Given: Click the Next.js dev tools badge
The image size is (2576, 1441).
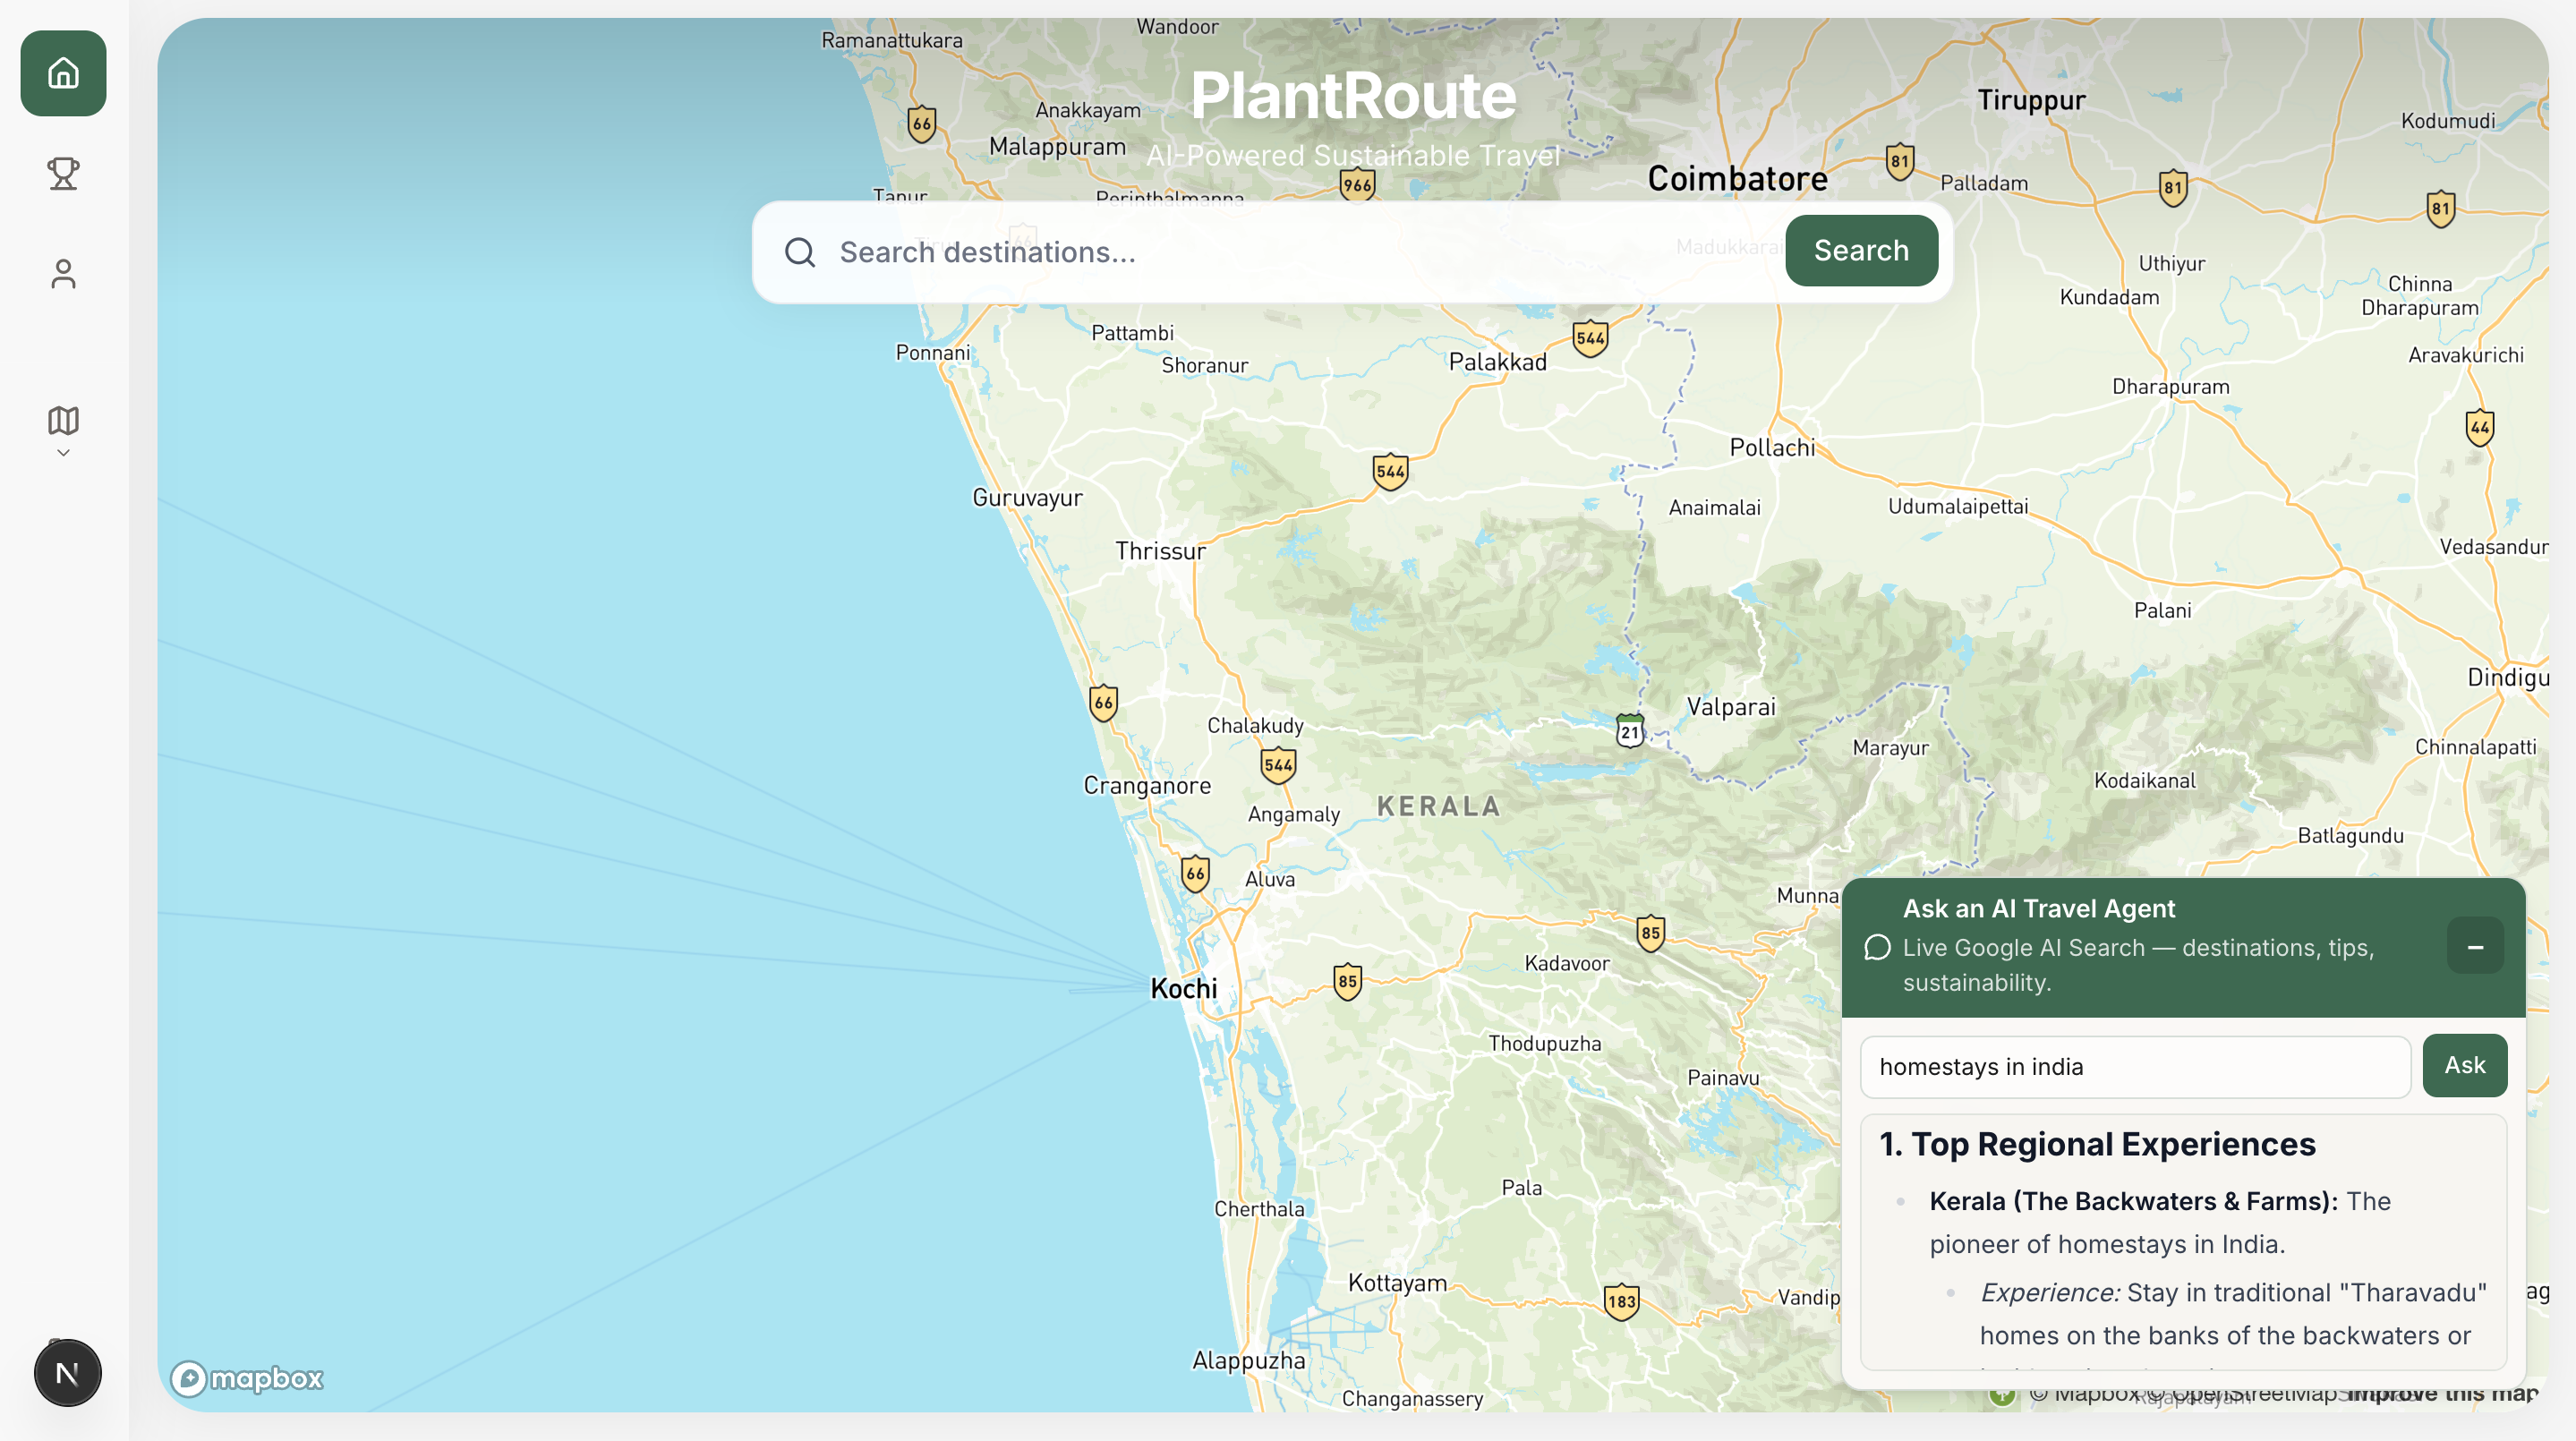Looking at the screenshot, I should 67,1373.
